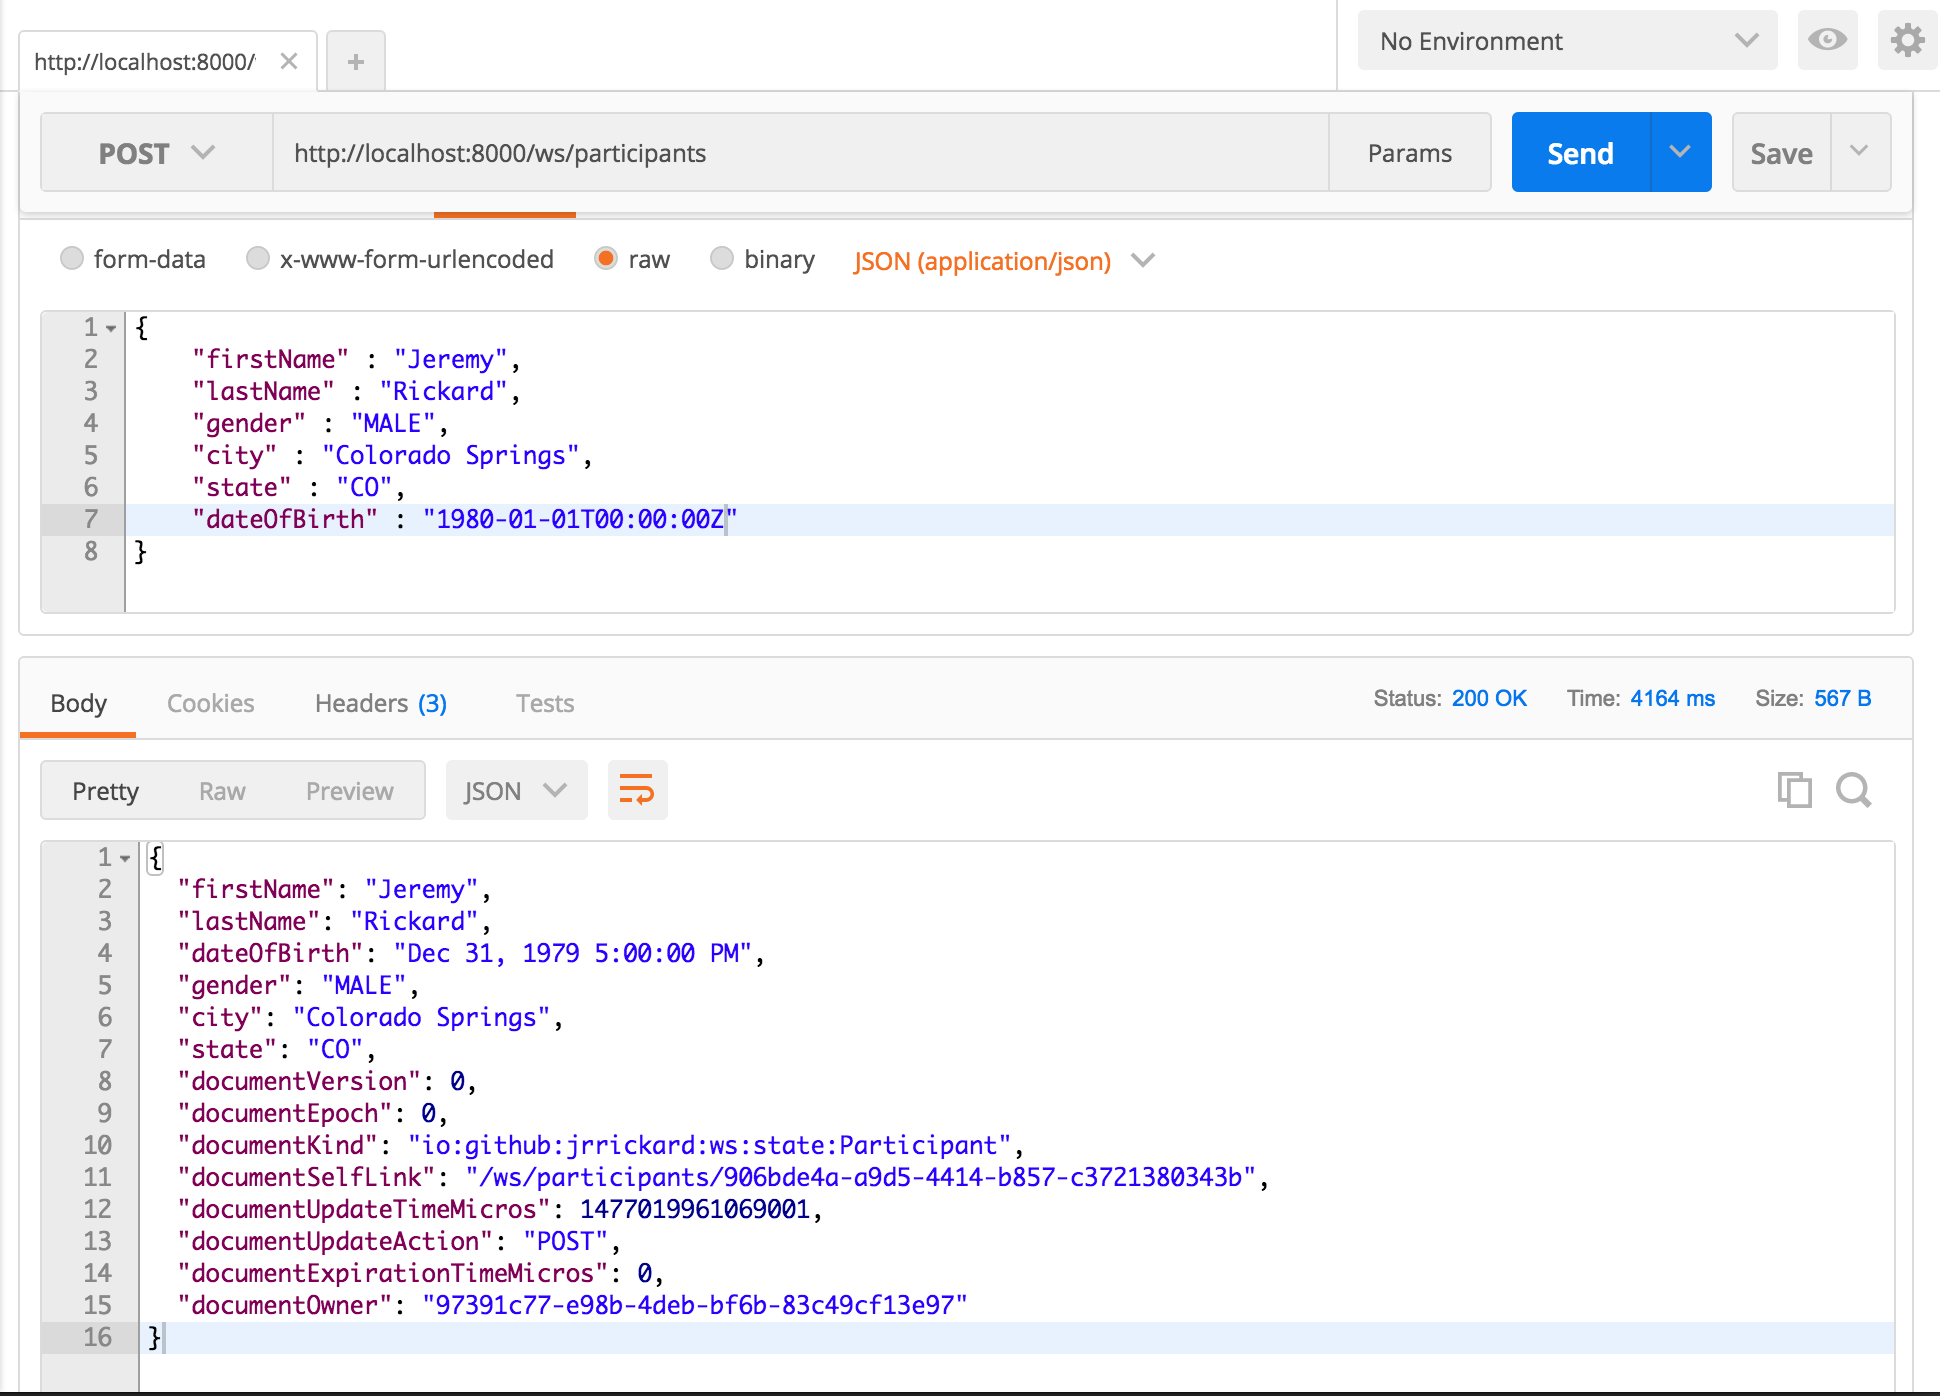
Task: Toggle line wrap icon in response
Action: coord(637,790)
